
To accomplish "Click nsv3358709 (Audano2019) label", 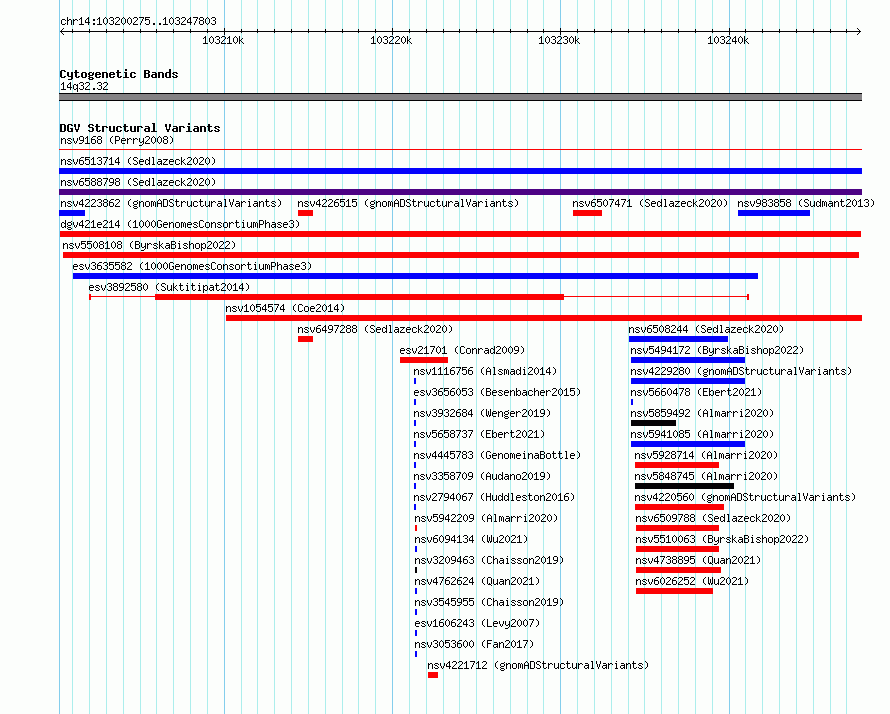I will coord(482,476).
